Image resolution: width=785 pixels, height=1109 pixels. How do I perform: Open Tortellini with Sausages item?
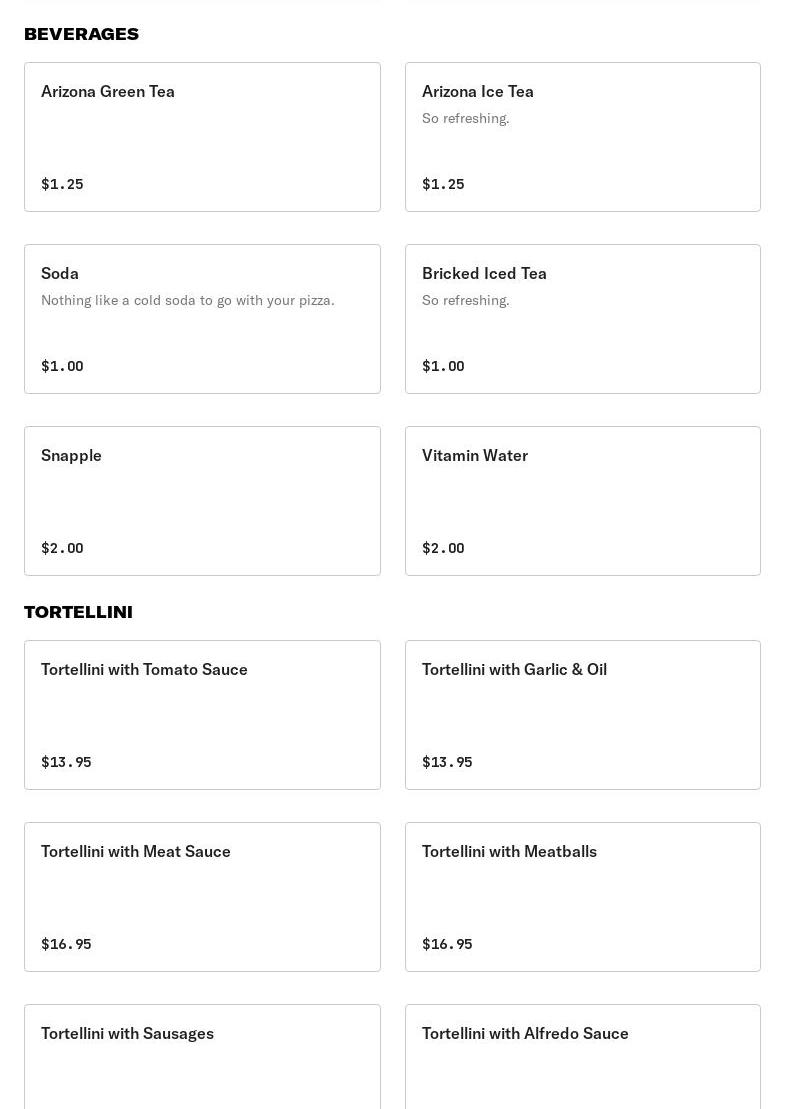202,1060
